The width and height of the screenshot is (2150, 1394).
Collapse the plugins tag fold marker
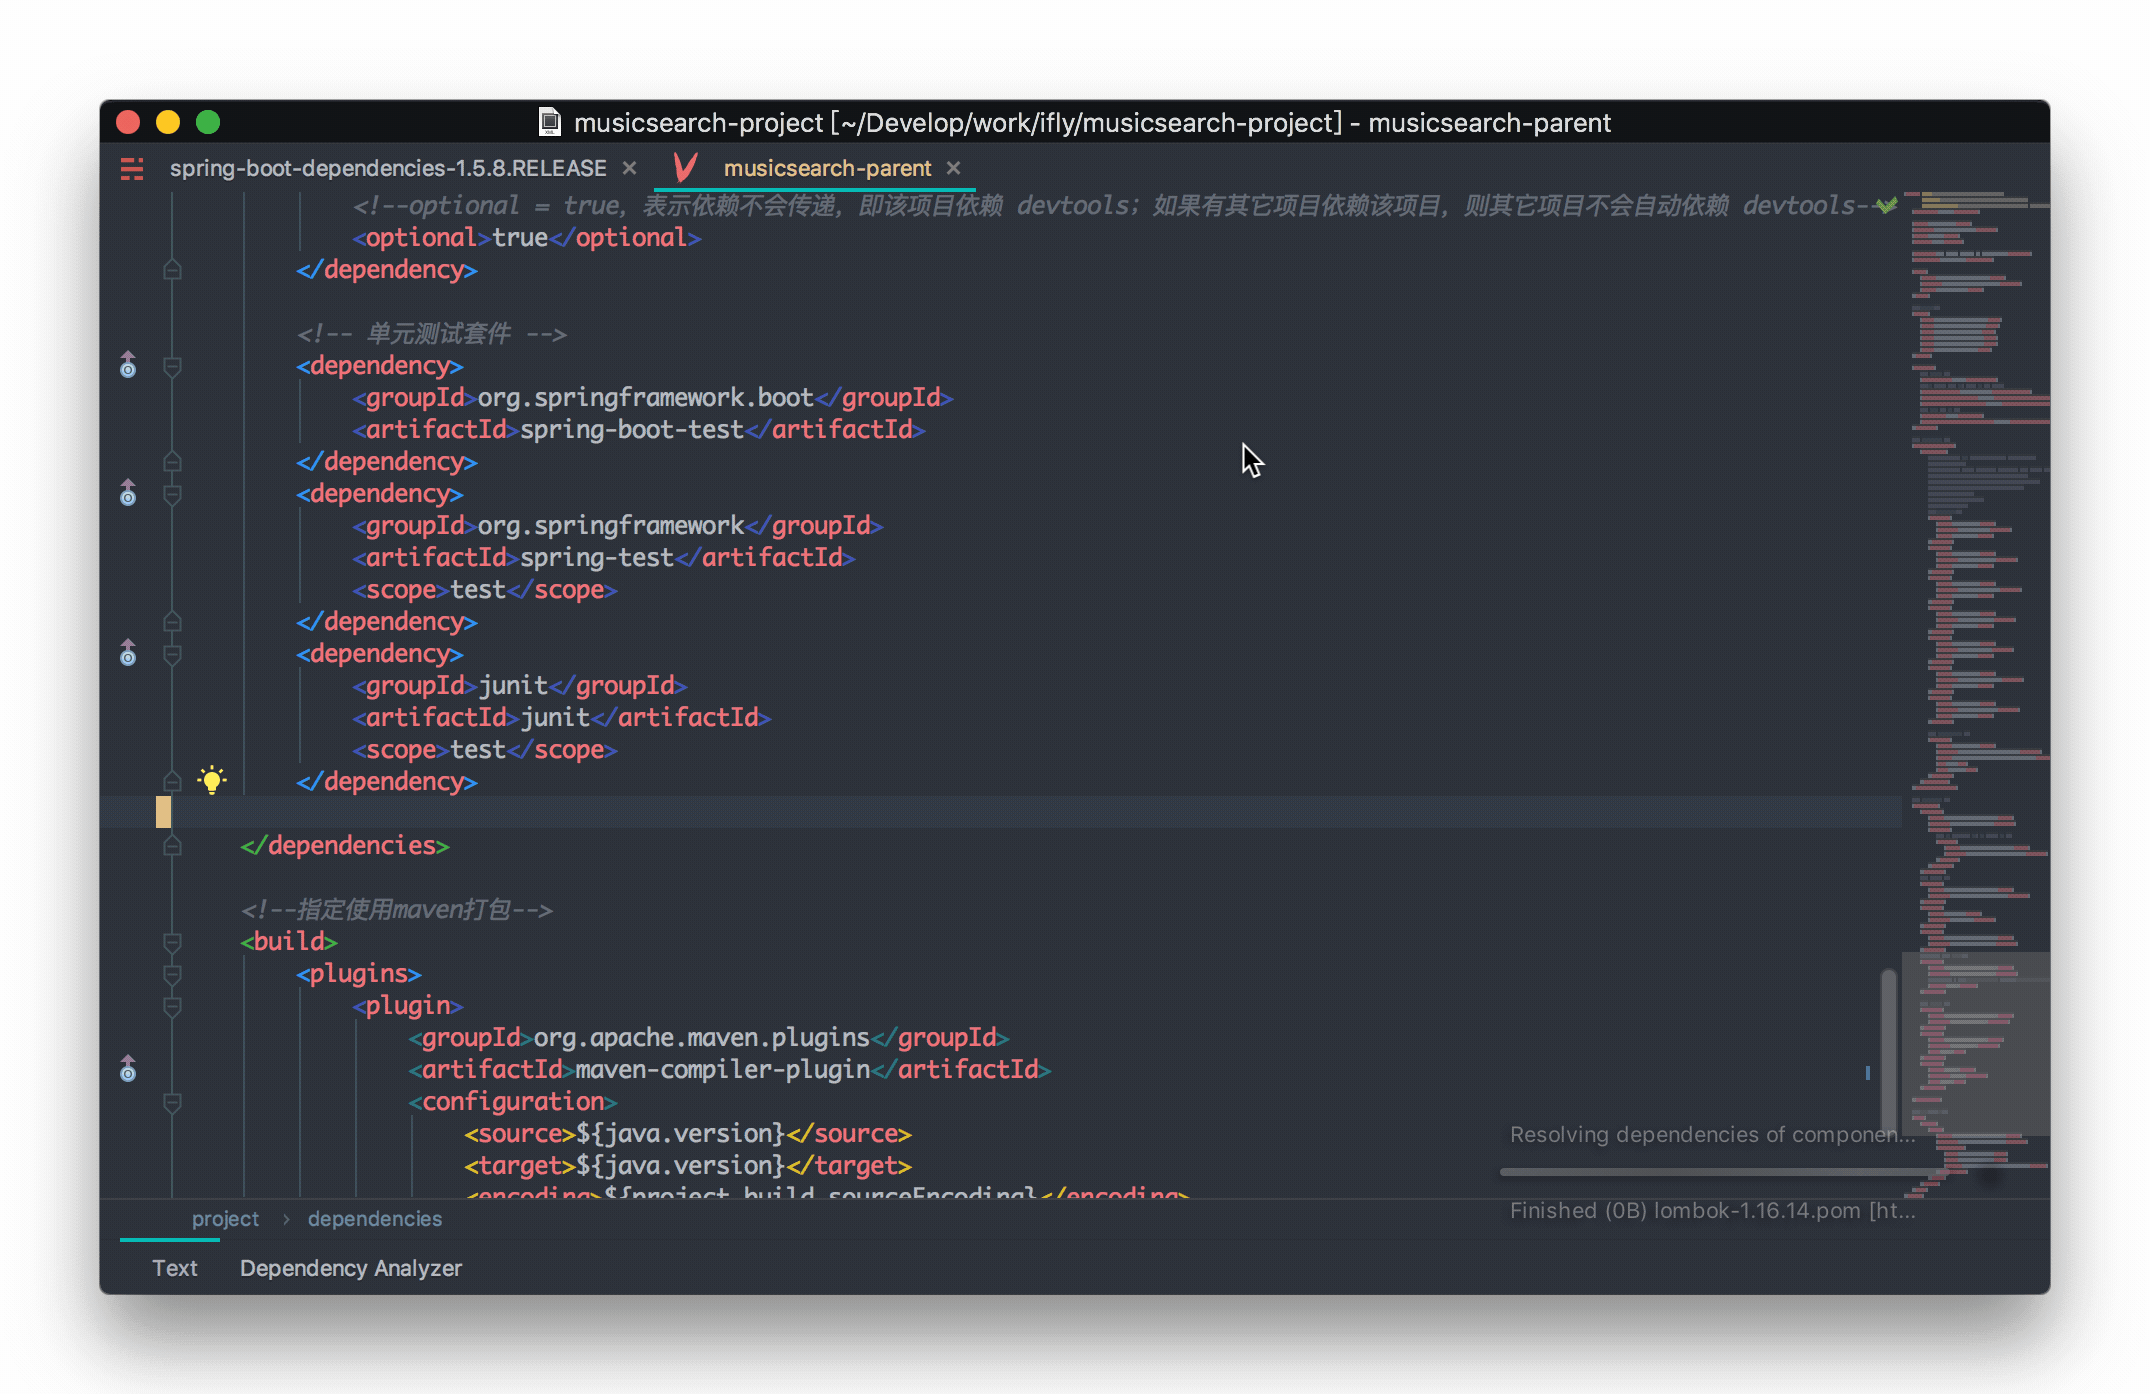click(x=172, y=974)
